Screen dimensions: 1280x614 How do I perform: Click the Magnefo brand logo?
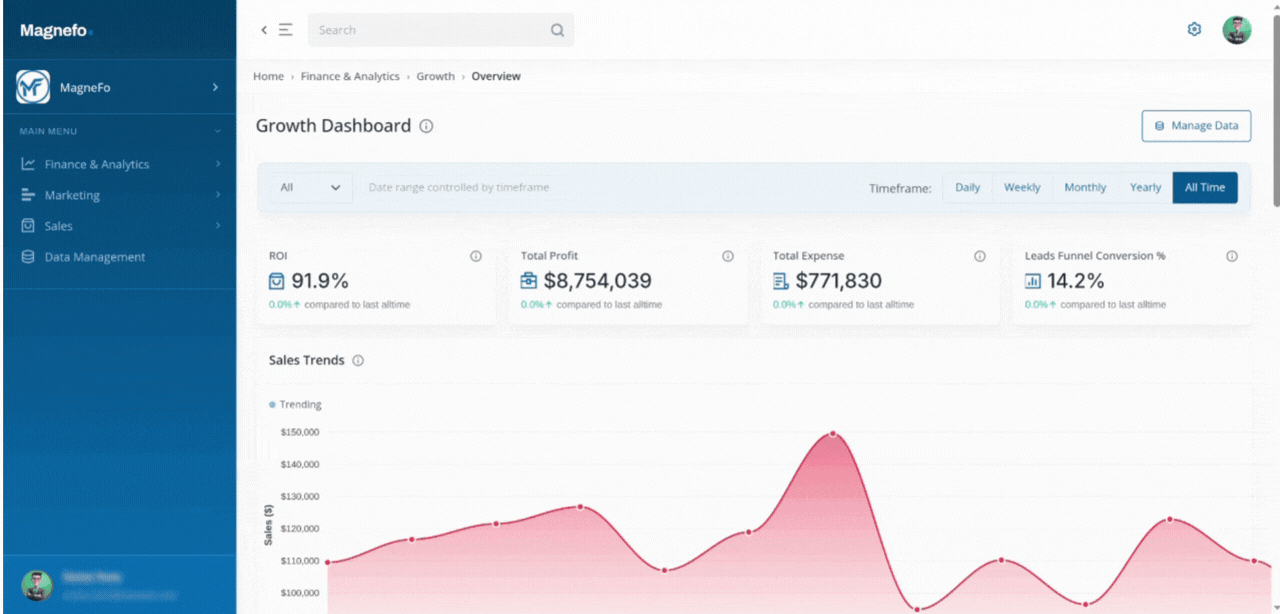click(x=55, y=31)
